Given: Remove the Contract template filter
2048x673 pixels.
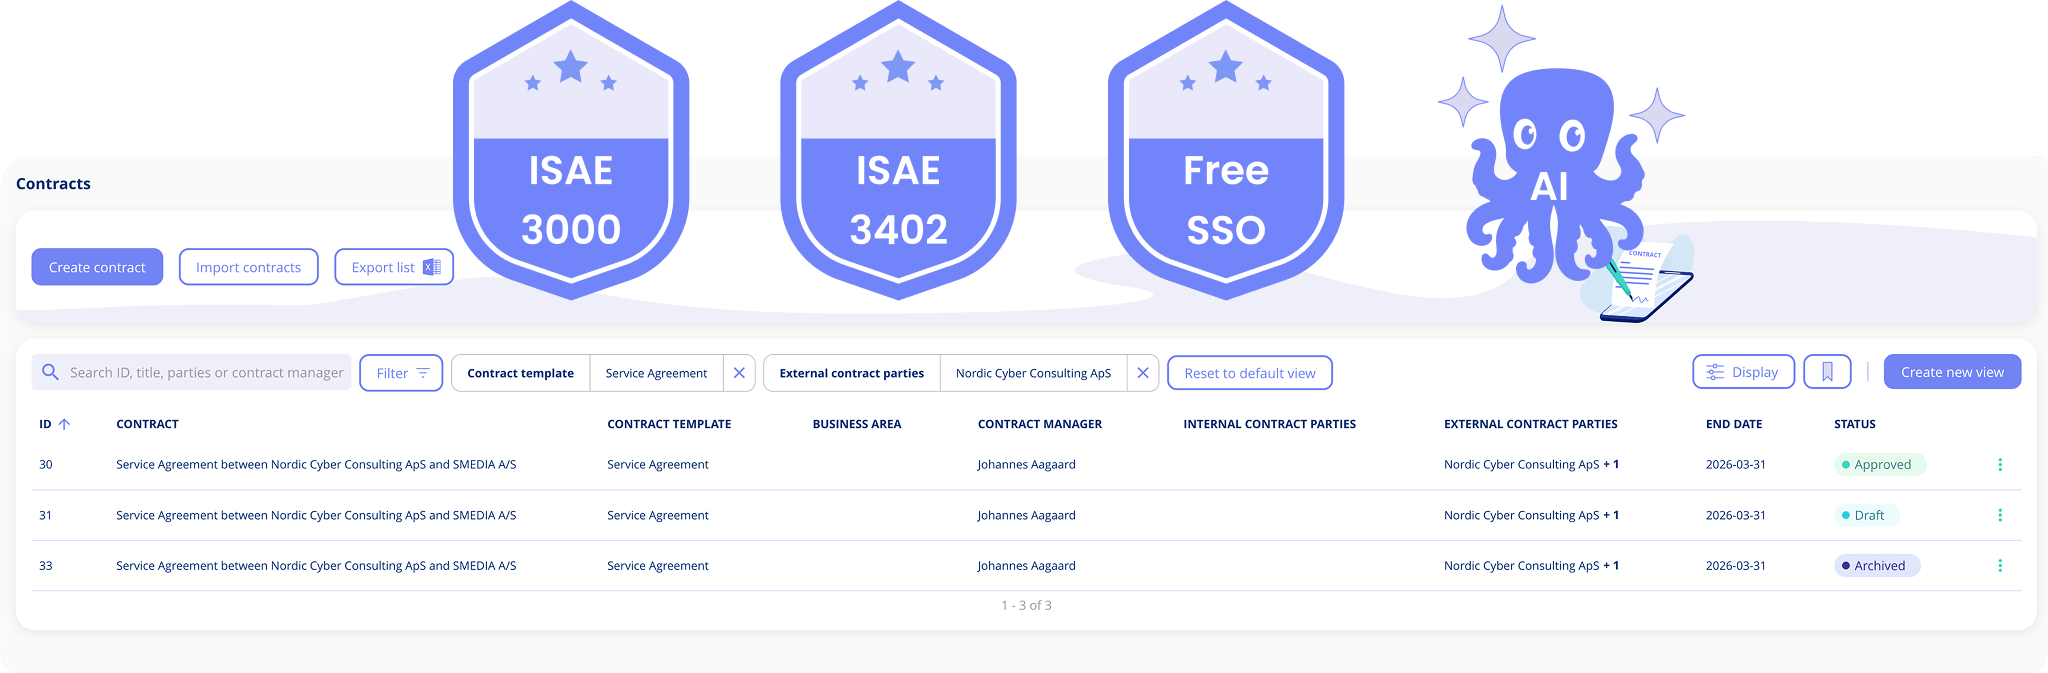Looking at the screenshot, I should tap(739, 373).
